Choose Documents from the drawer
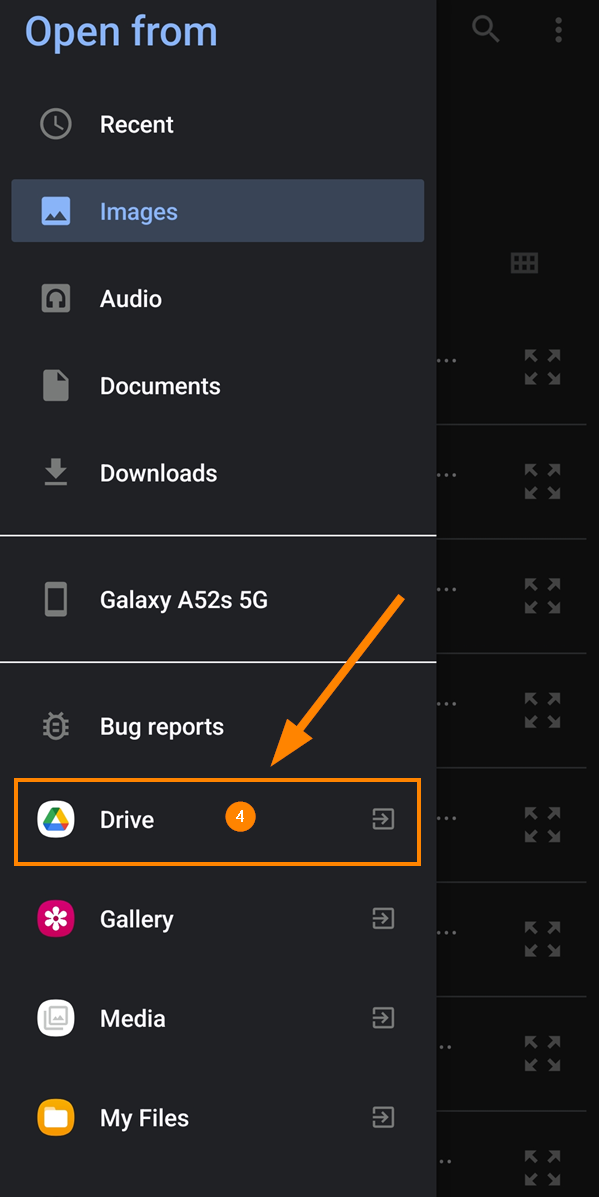The width and height of the screenshot is (599, 1197). click(x=217, y=386)
